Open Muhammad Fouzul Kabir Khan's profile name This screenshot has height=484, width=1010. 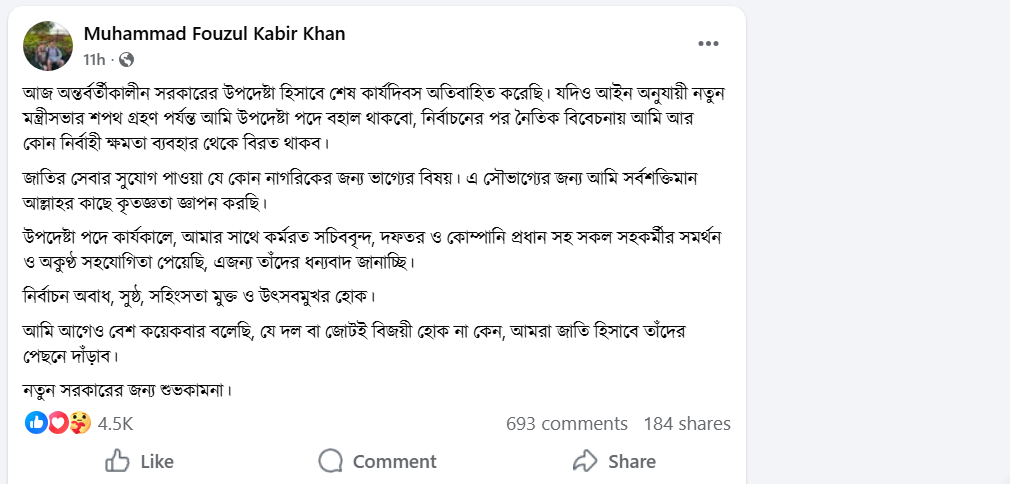tap(214, 34)
